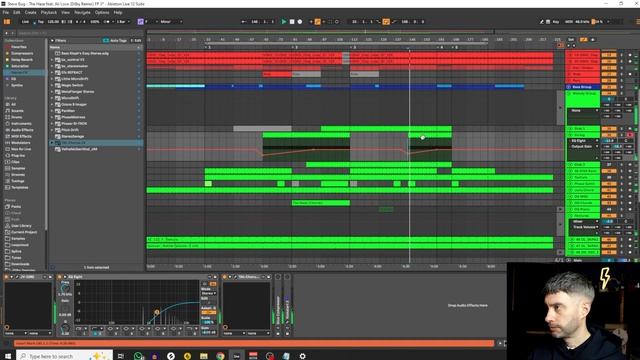Image resolution: width=640 pixels, height=360 pixels.
Task: Open the Playback menu
Action: click(x=49, y=13)
